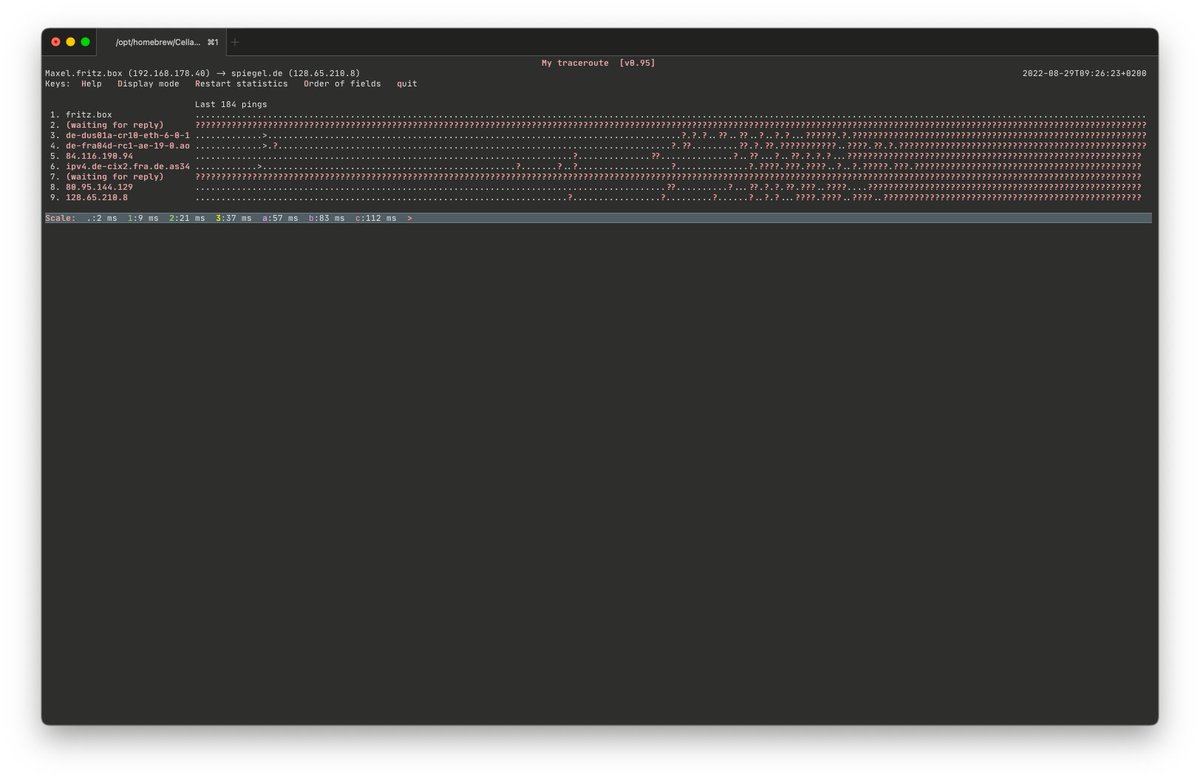This screenshot has width=1200, height=780.
Task: Click the Restart statistics key label
Action: coord(241,84)
